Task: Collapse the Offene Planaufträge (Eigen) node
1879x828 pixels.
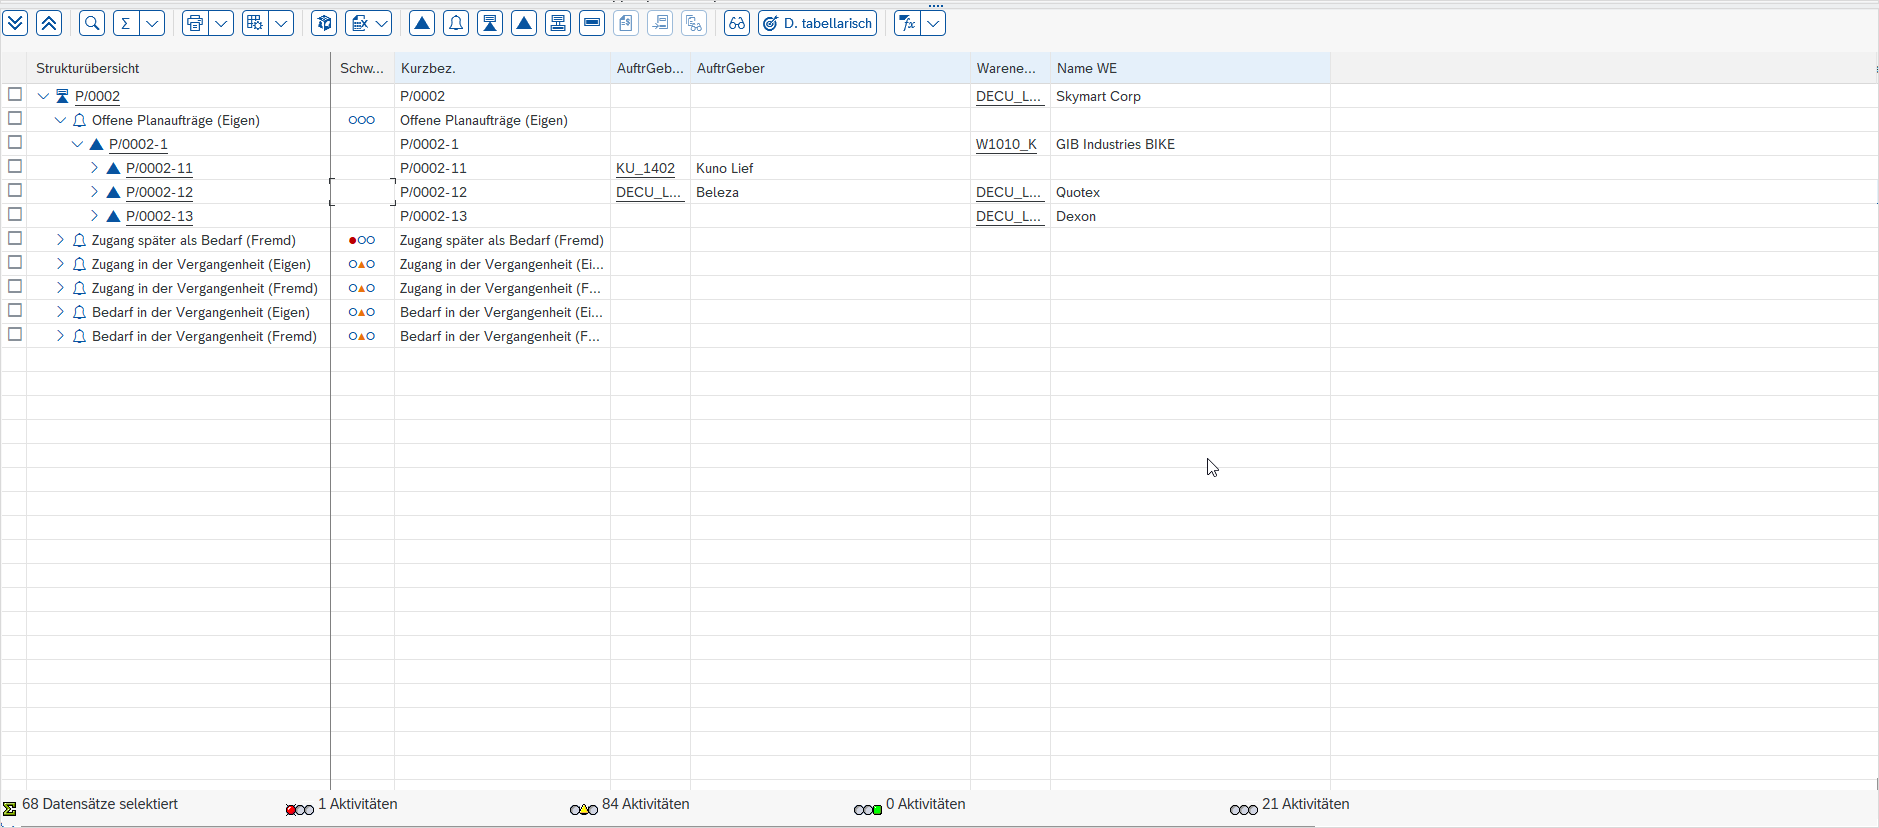Action: pyautogui.click(x=60, y=120)
